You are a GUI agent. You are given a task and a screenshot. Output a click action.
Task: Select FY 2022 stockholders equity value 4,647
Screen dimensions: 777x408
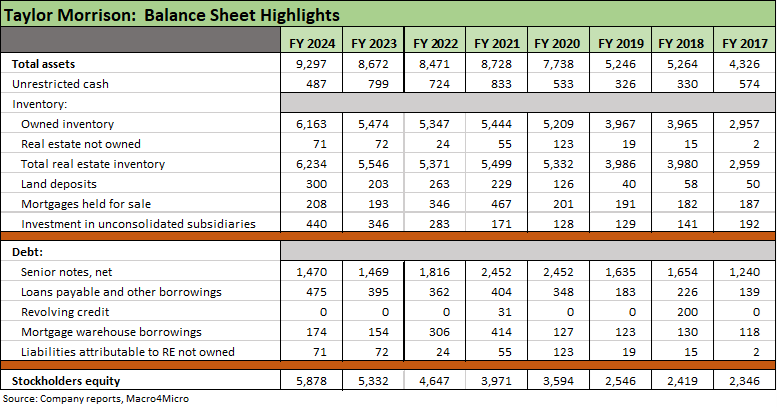pyautogui.click(x=435, y=381)
